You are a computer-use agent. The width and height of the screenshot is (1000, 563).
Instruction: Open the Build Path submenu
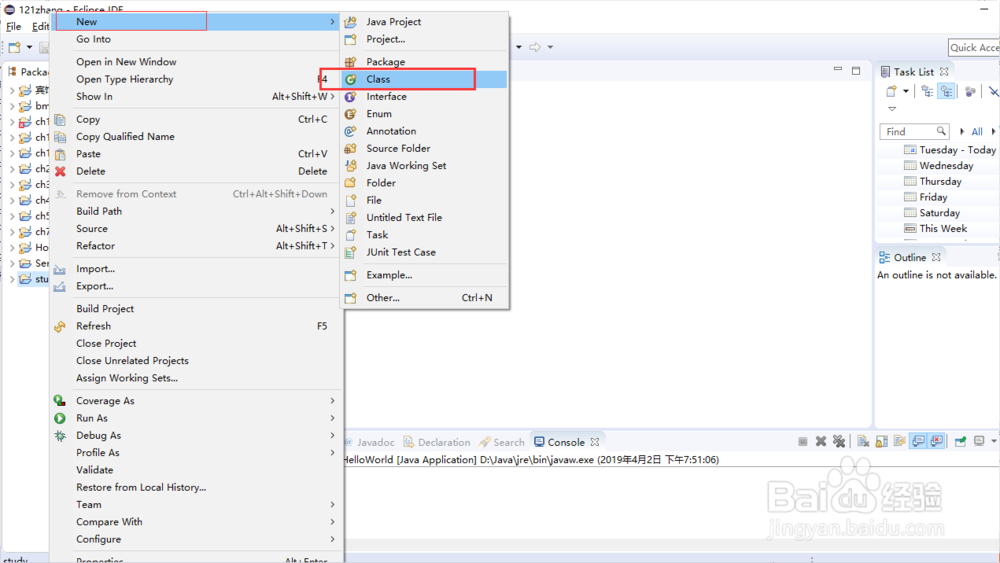coord(197,211)
